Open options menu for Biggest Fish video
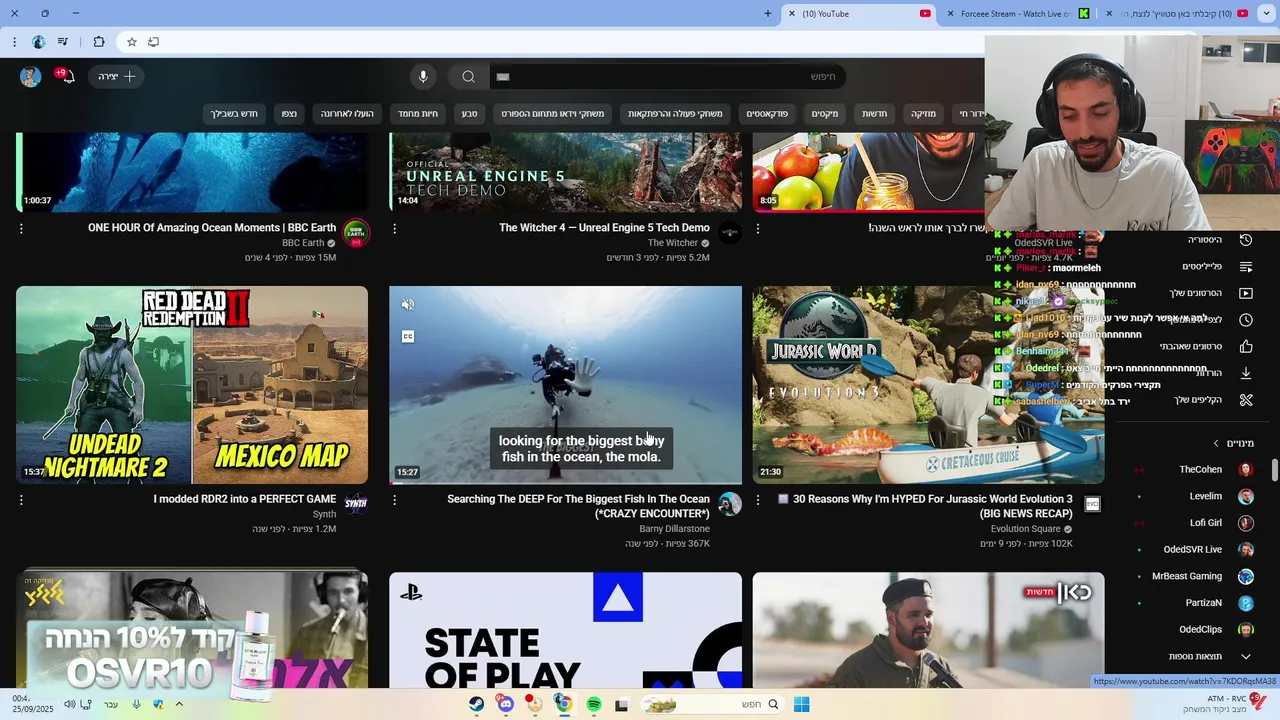This screenshot has width=1280, height=720. click(x=394, y=500)
